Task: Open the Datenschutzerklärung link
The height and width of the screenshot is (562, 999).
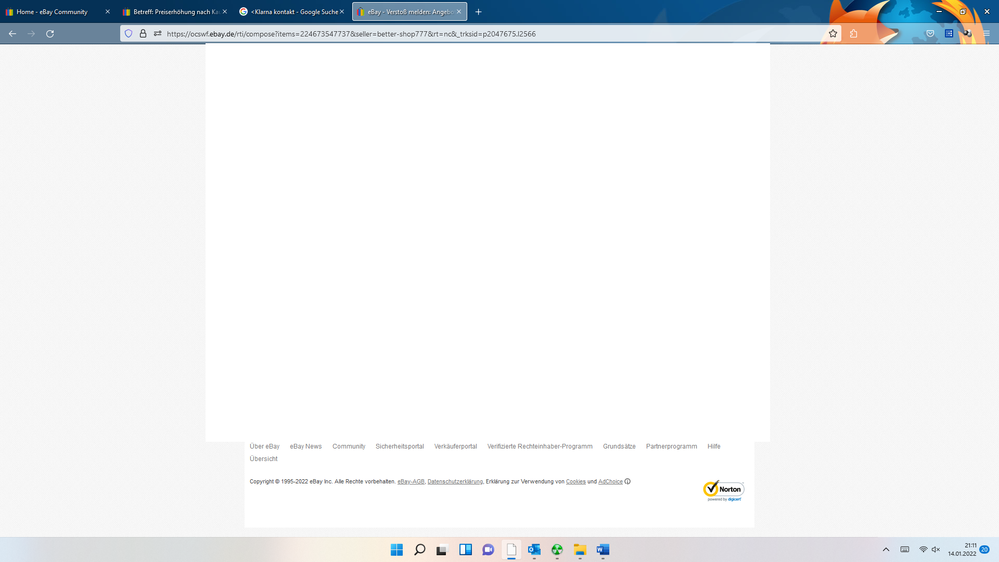Action: 455,481
